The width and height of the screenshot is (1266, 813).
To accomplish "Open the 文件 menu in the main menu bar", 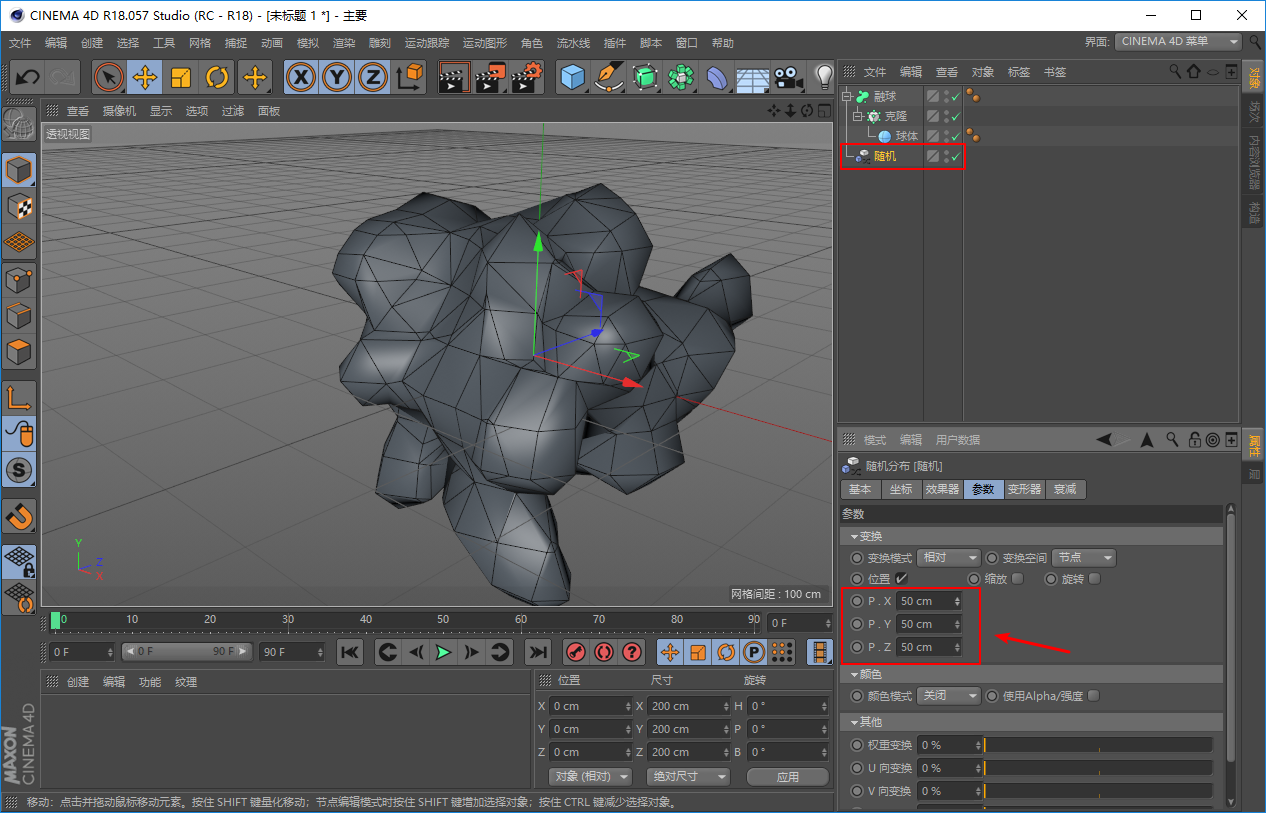I will [20, 43].
